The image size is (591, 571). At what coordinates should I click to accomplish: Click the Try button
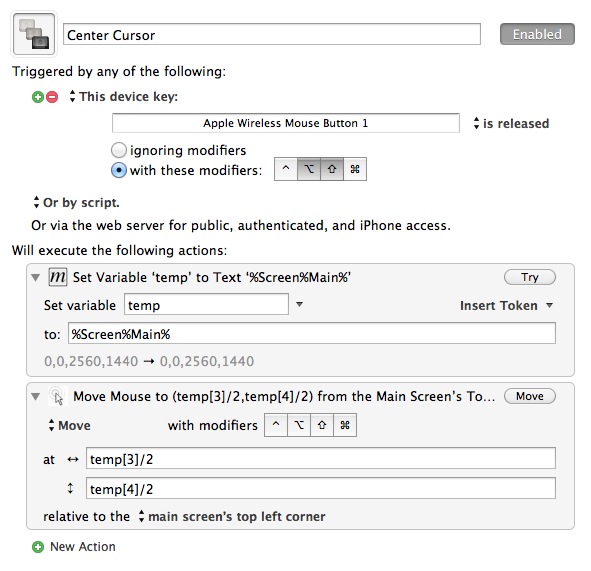click(530, 277)
